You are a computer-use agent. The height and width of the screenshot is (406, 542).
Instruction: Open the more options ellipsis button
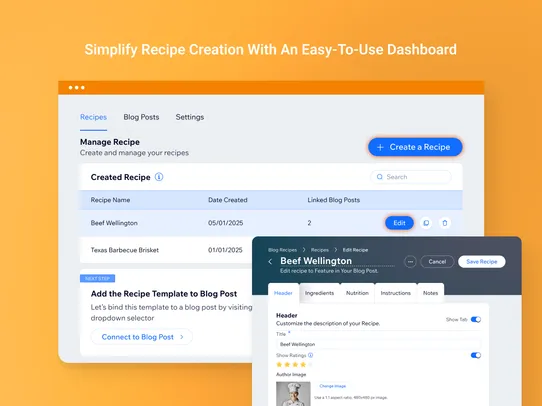(x=410, y=262)
